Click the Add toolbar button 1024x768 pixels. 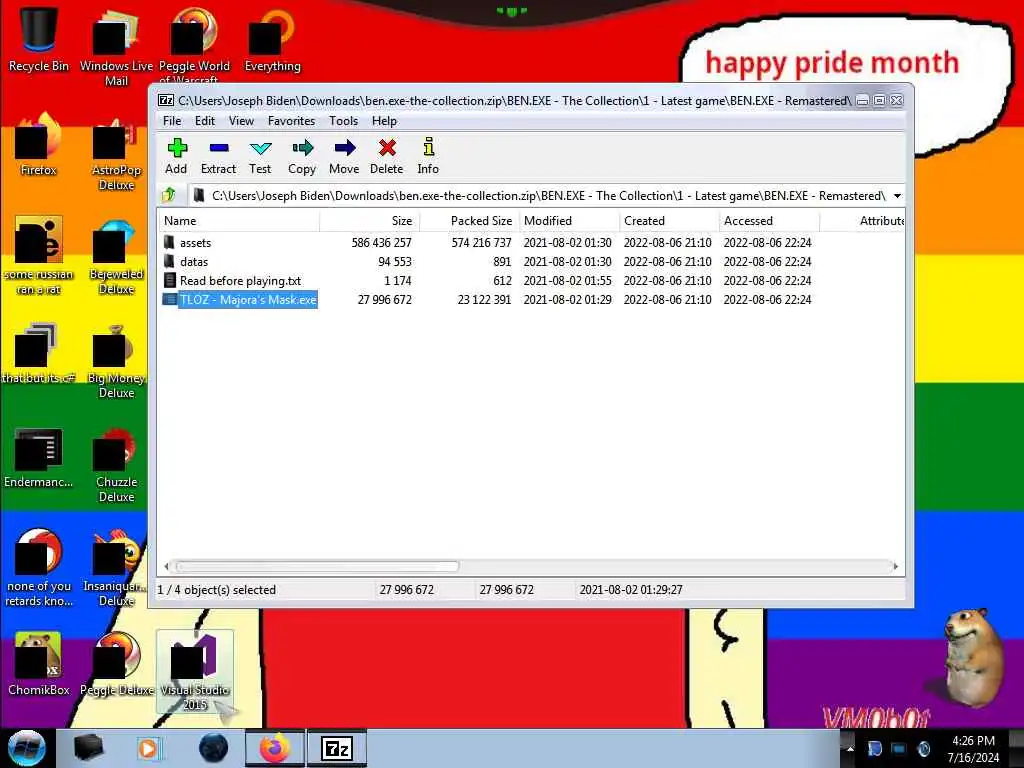(x=176, y=157)
